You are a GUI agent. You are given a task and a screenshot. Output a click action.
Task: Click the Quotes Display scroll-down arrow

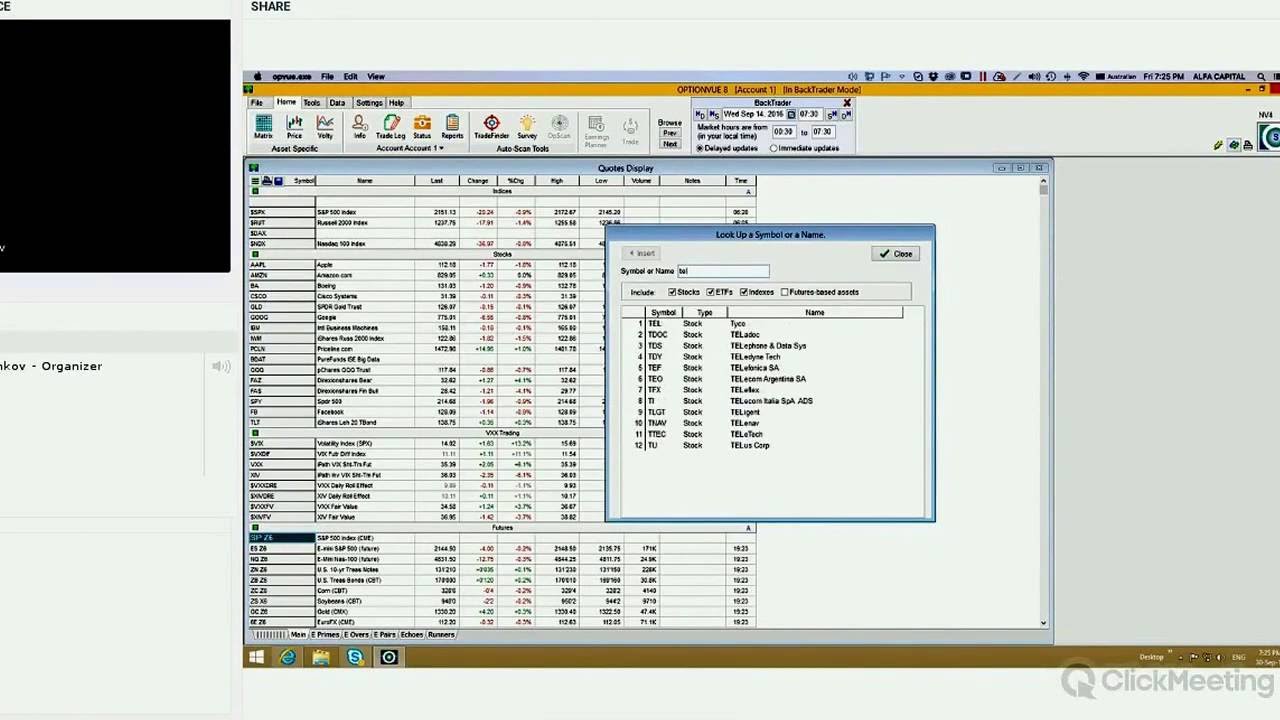click(1043, 623)
